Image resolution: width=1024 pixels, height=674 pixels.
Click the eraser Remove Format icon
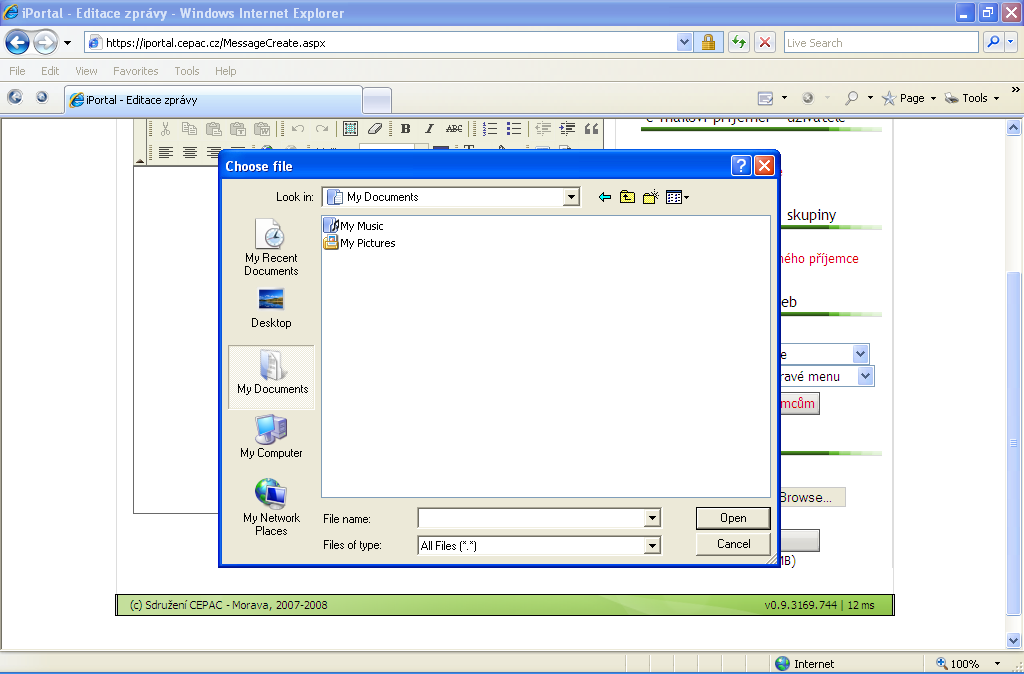click(374, 129)
